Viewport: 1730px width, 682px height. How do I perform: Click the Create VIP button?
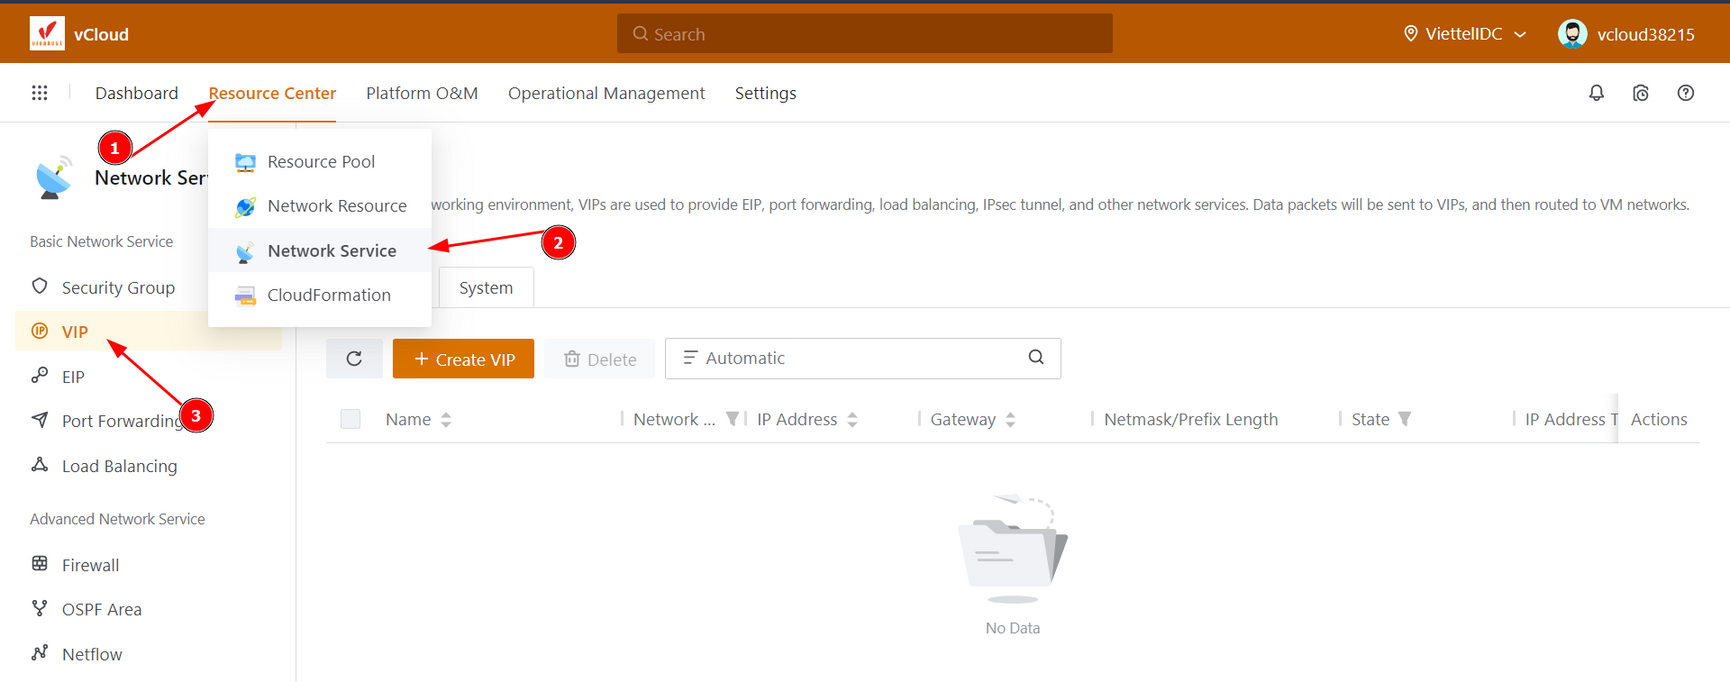(463, 359)
